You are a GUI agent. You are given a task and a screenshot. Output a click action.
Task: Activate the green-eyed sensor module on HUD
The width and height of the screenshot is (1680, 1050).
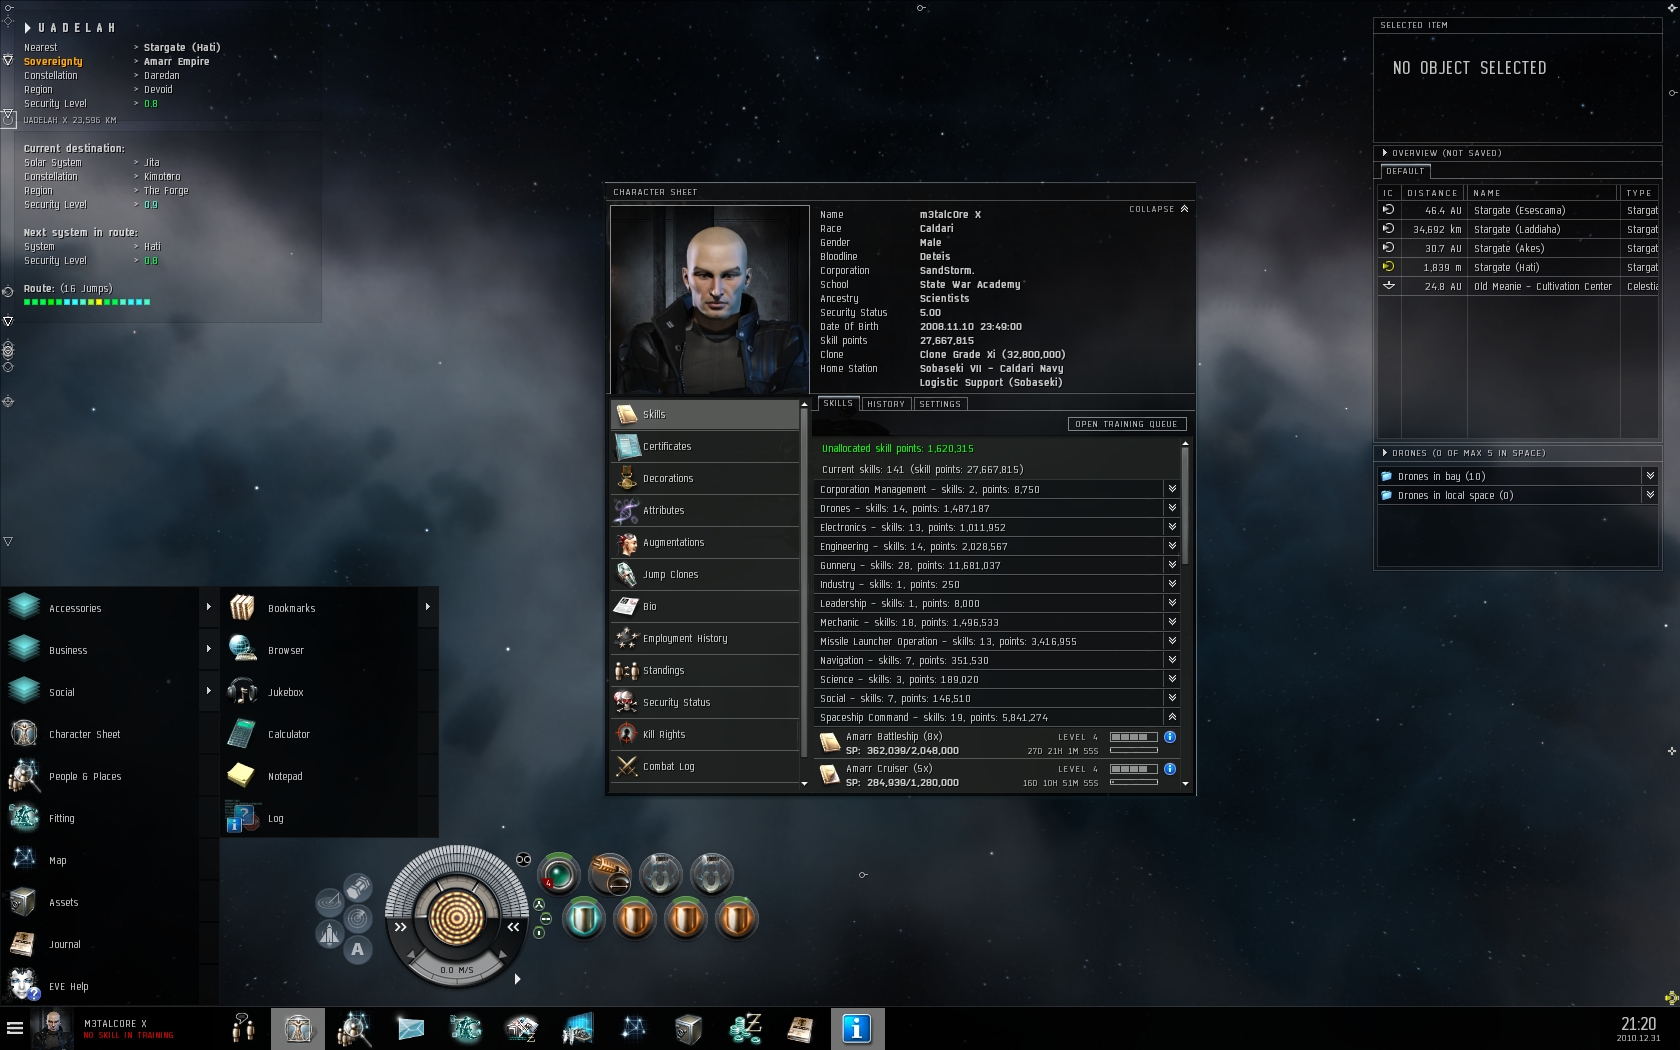(559, 873)
